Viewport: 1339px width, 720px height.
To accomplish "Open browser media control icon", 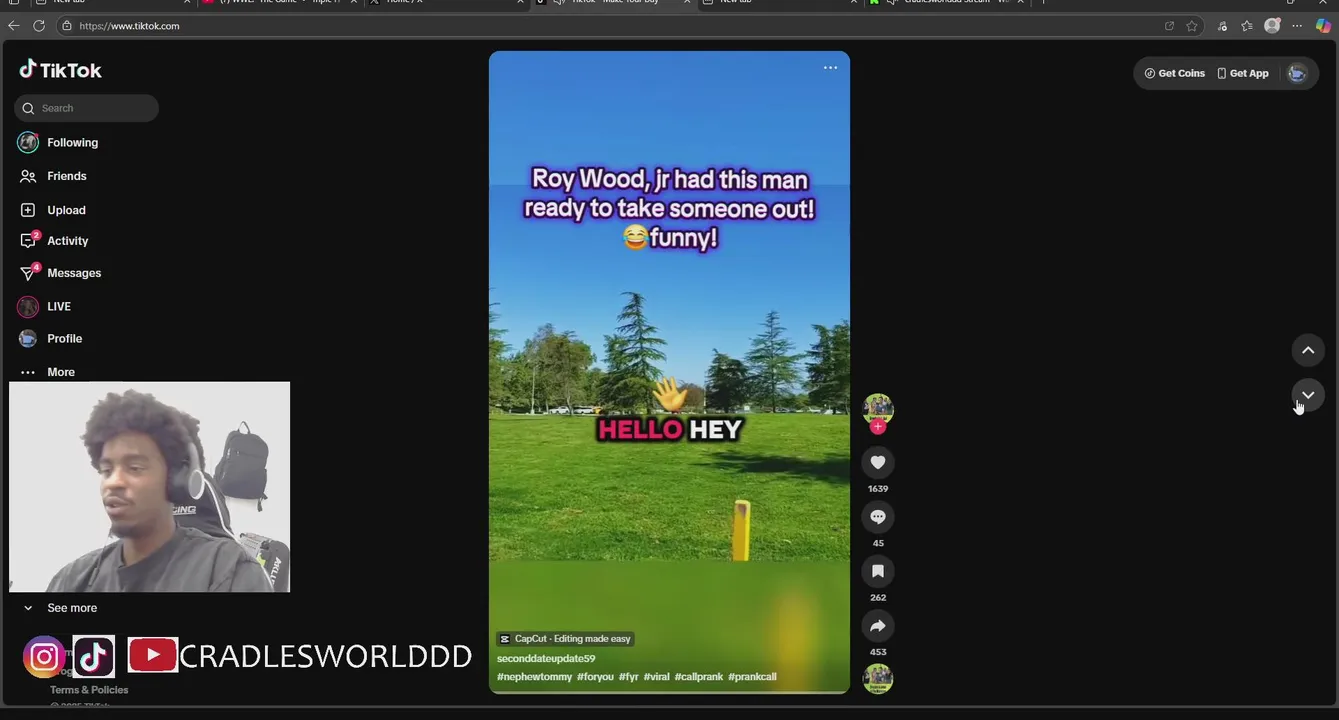I will 1222,26.
